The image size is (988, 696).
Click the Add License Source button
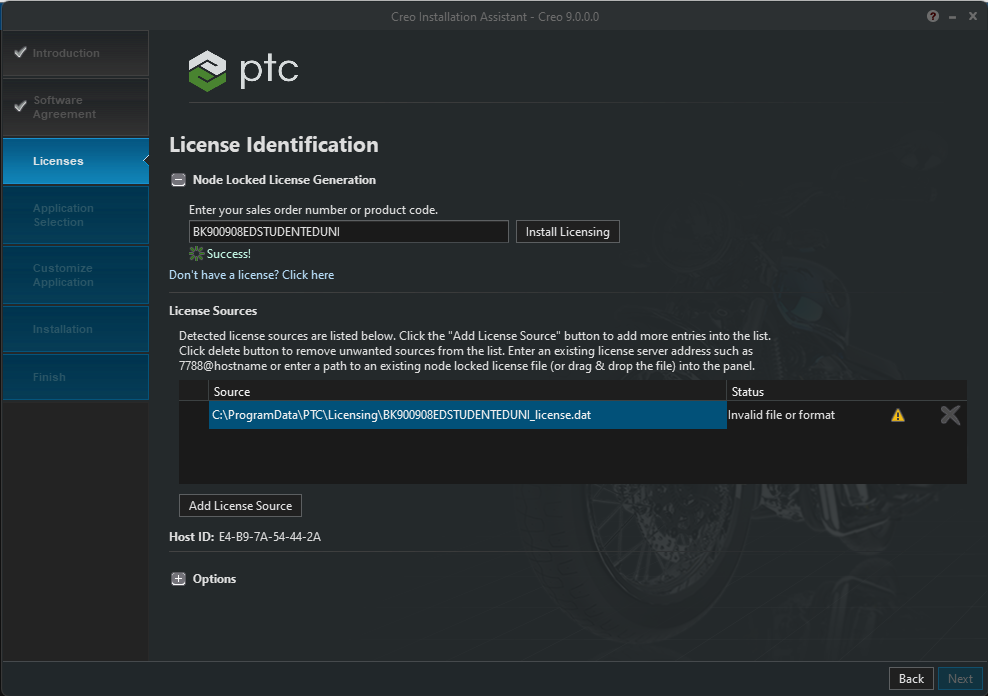coord(240,505)
